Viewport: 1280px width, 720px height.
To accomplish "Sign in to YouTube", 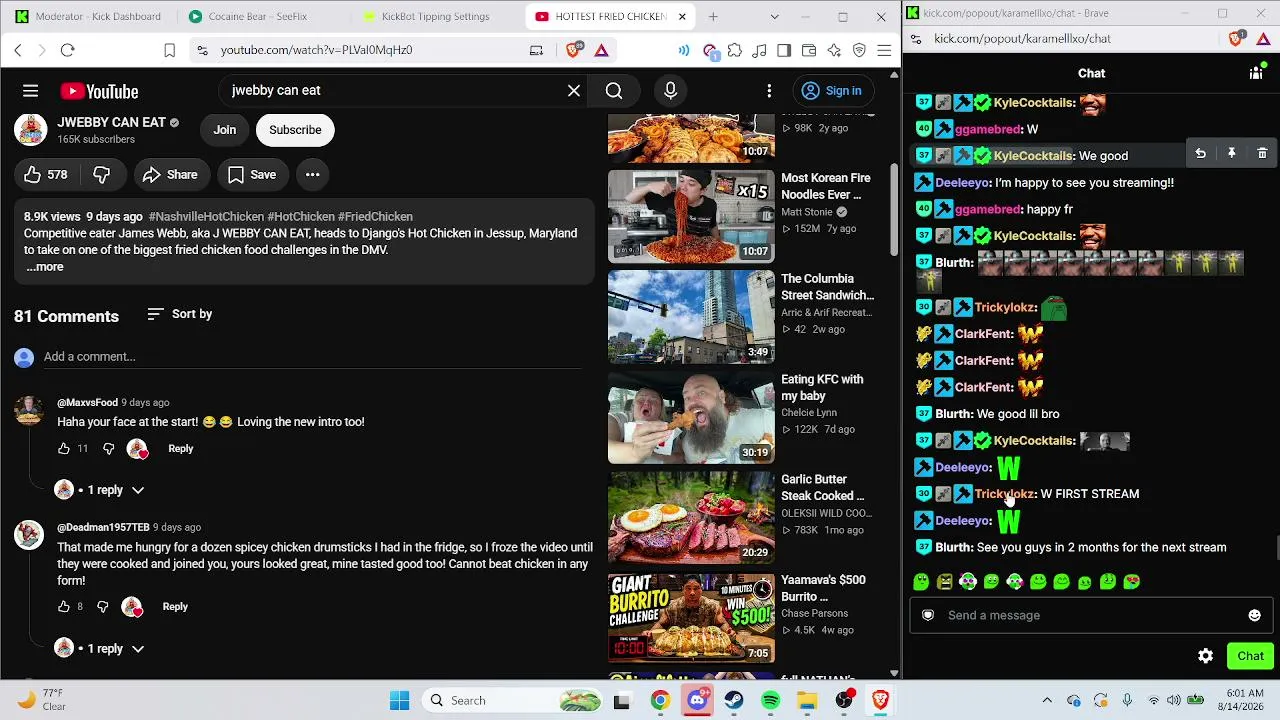I will point(832,91).
